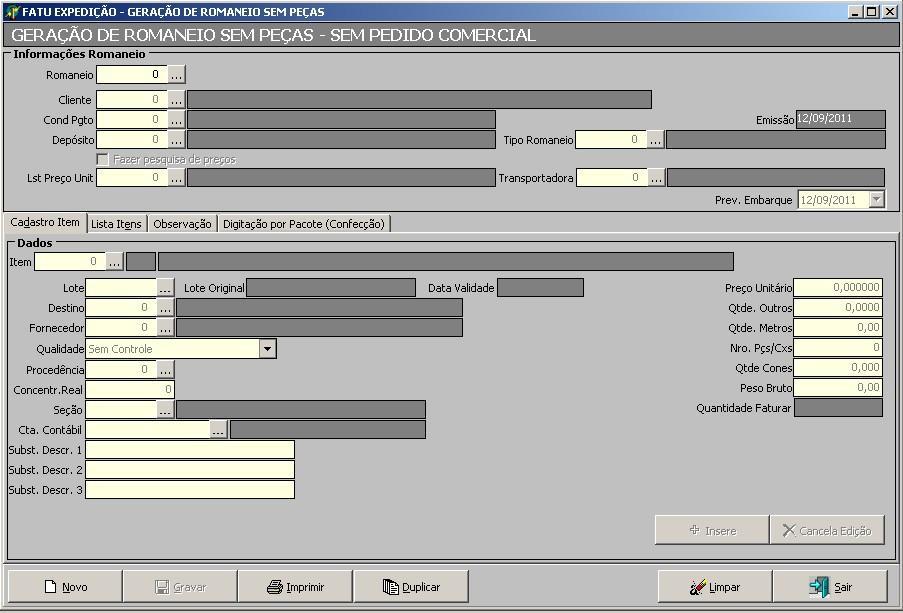This screenshot has width=903, height=613.
Task: Open lookup button next to Transportadora field
Action: click(x=656, y=178)
